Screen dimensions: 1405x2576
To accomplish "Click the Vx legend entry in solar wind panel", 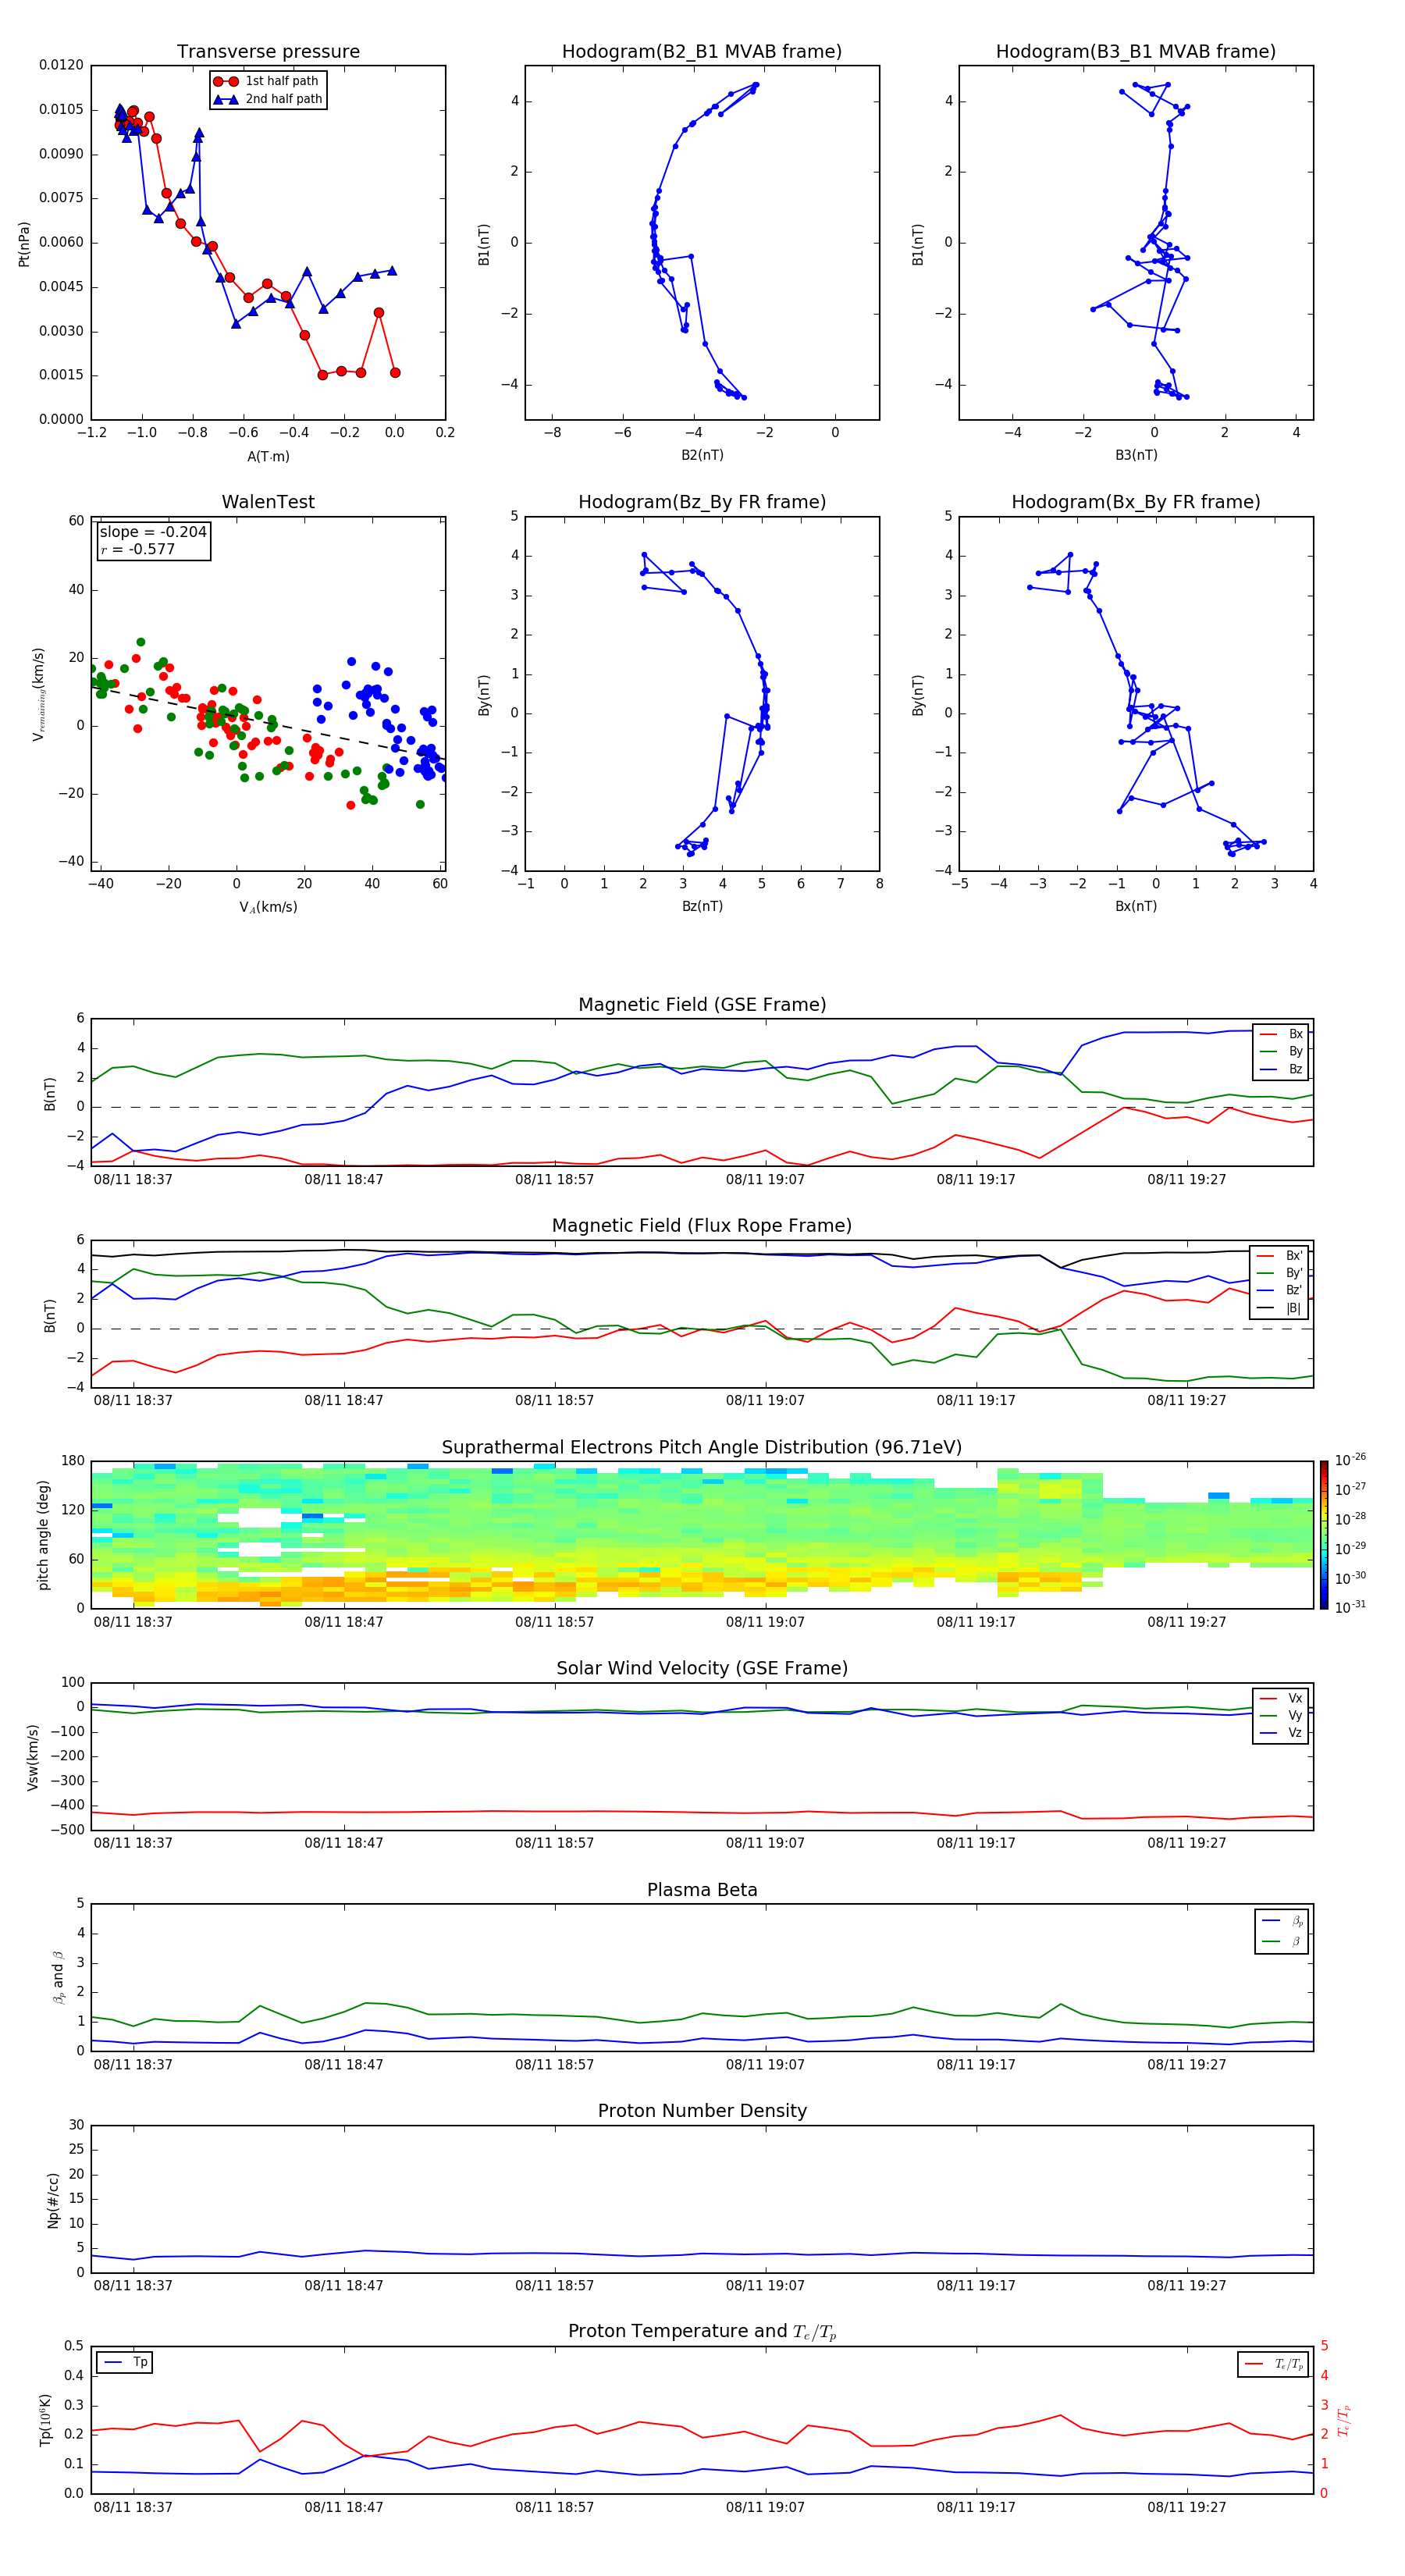I will click(1281, 1698).
